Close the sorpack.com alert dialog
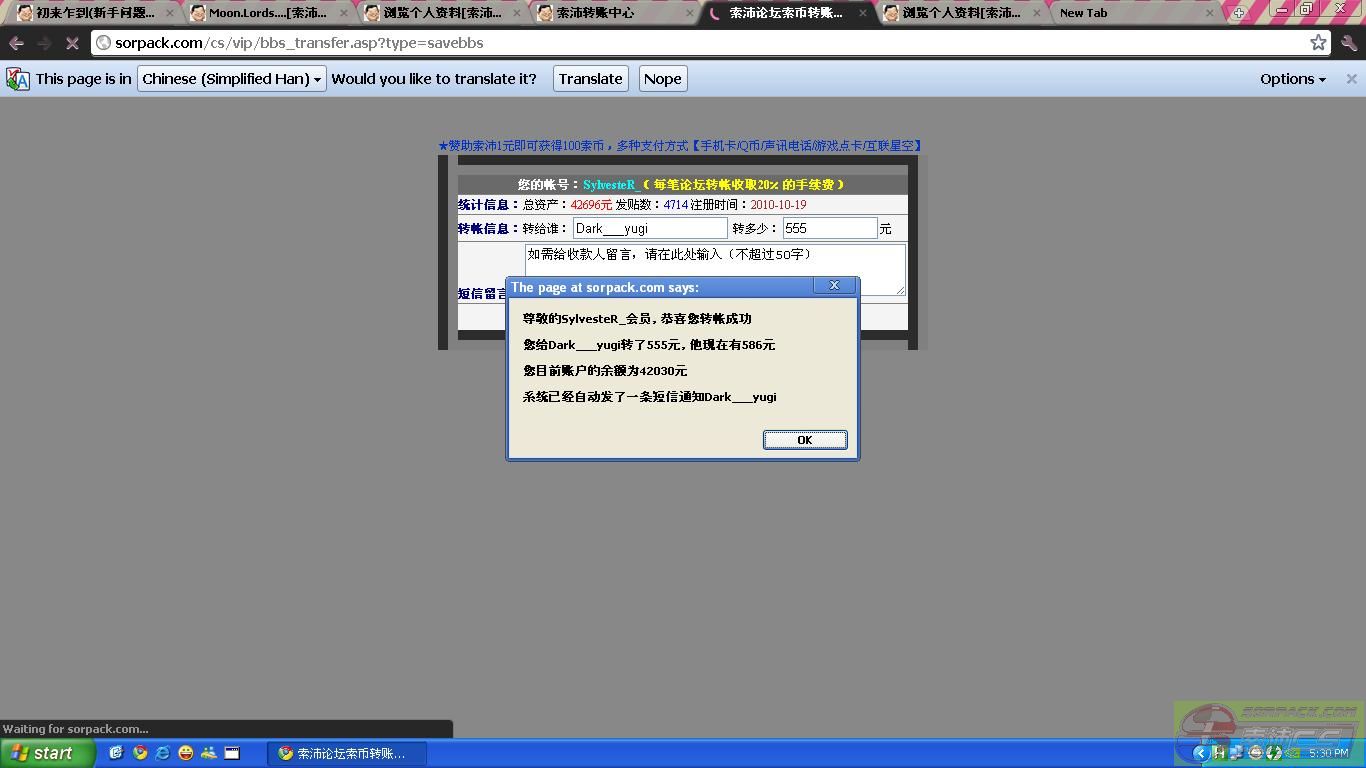Image resolution: width=1366 pixels, height=768 pixels. pos(804,440)
